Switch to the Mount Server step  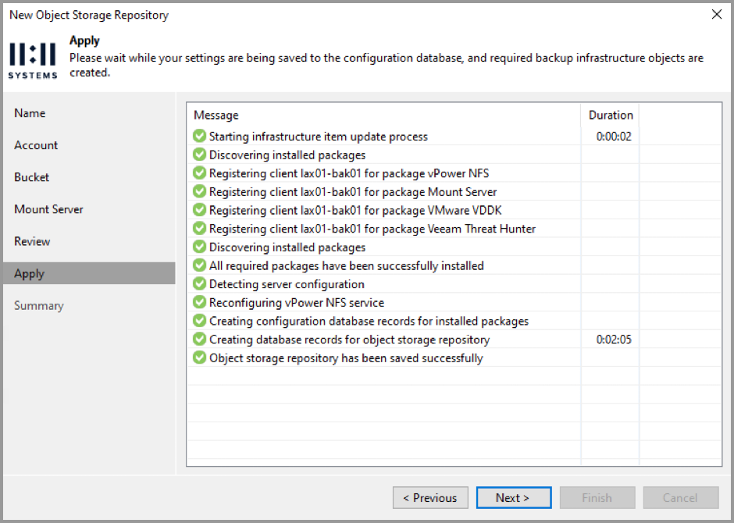click(49, 209)
